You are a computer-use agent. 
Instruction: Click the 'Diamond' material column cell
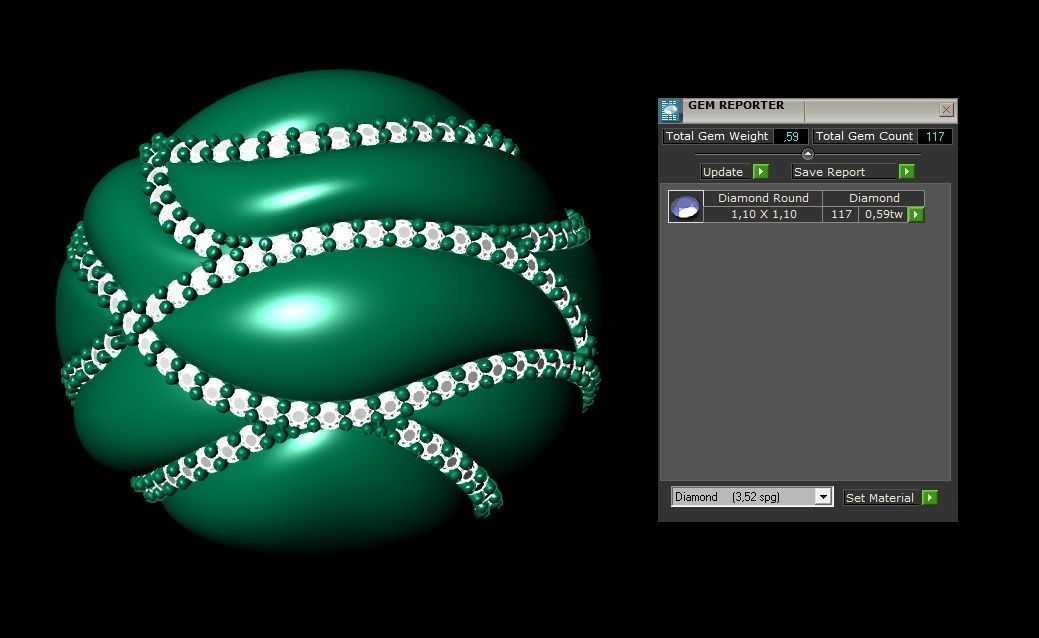click(874, 197)
